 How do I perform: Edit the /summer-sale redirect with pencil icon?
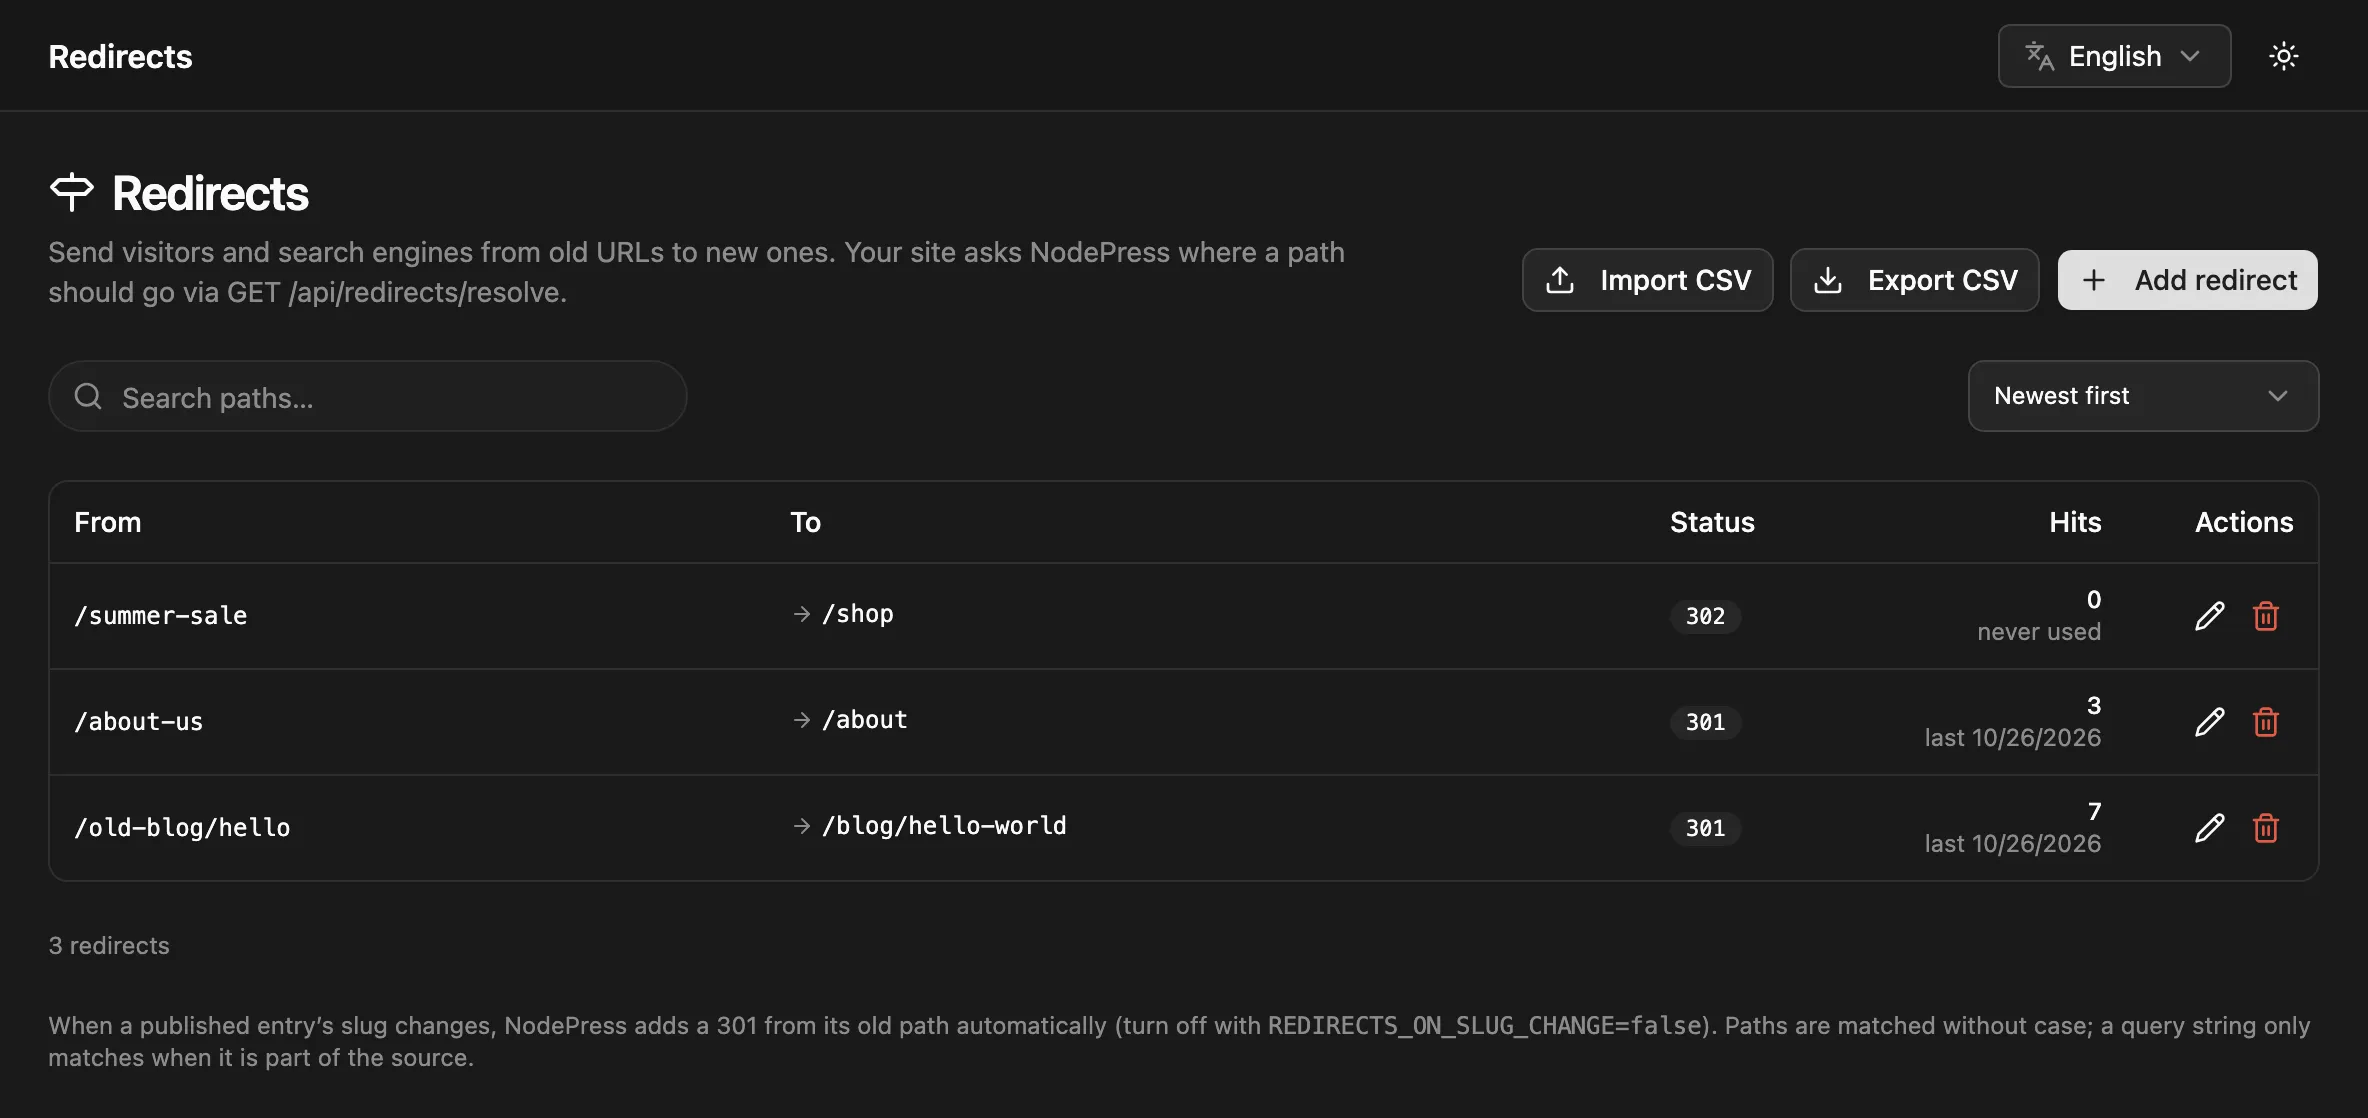click(x=2209, y=616)
